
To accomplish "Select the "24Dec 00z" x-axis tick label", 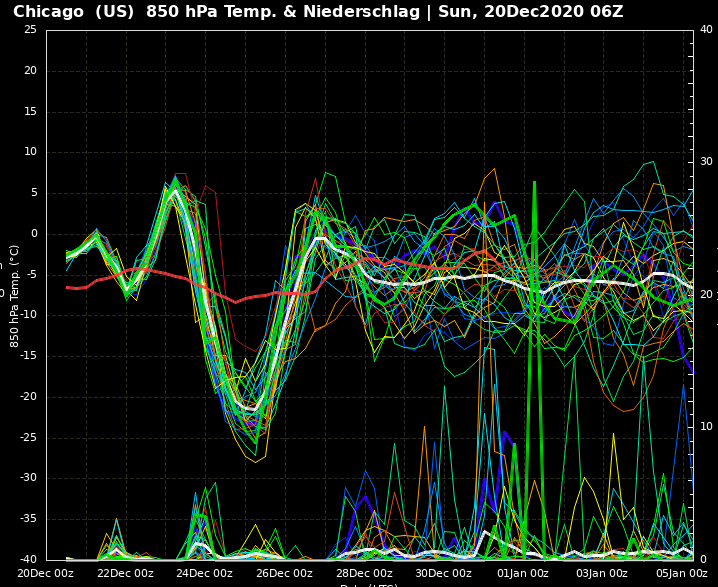I will [205, 573].
